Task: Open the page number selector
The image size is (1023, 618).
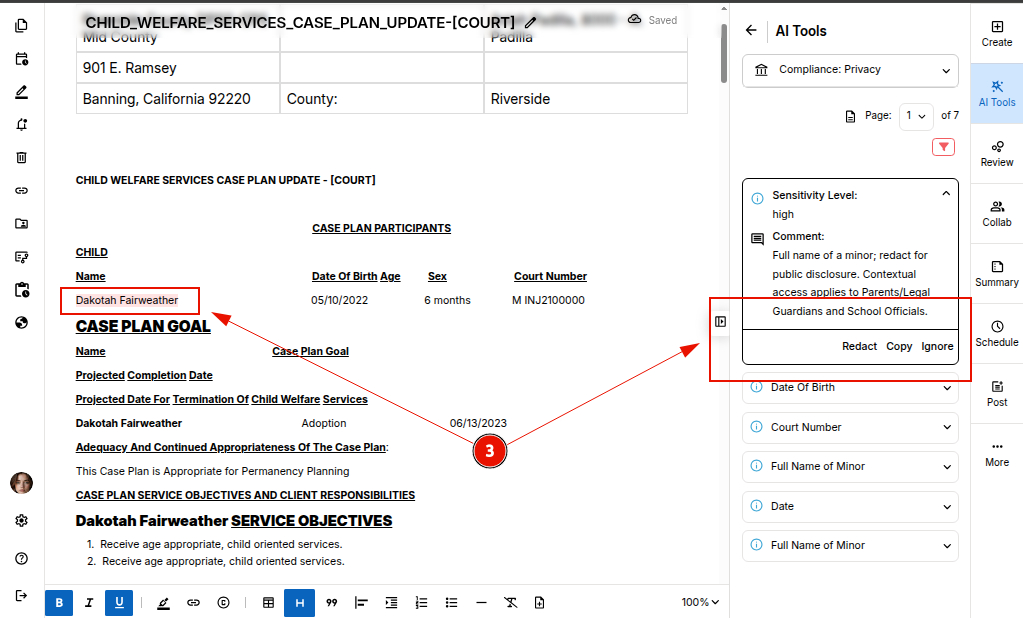Action: point(916,116)
